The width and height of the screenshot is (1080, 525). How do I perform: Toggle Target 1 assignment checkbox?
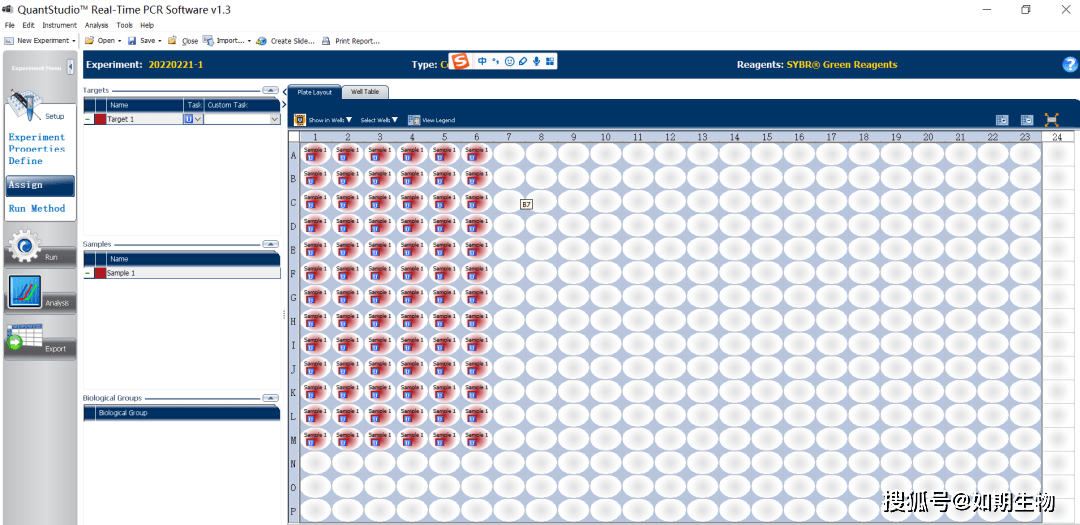(x=88, y=119)
